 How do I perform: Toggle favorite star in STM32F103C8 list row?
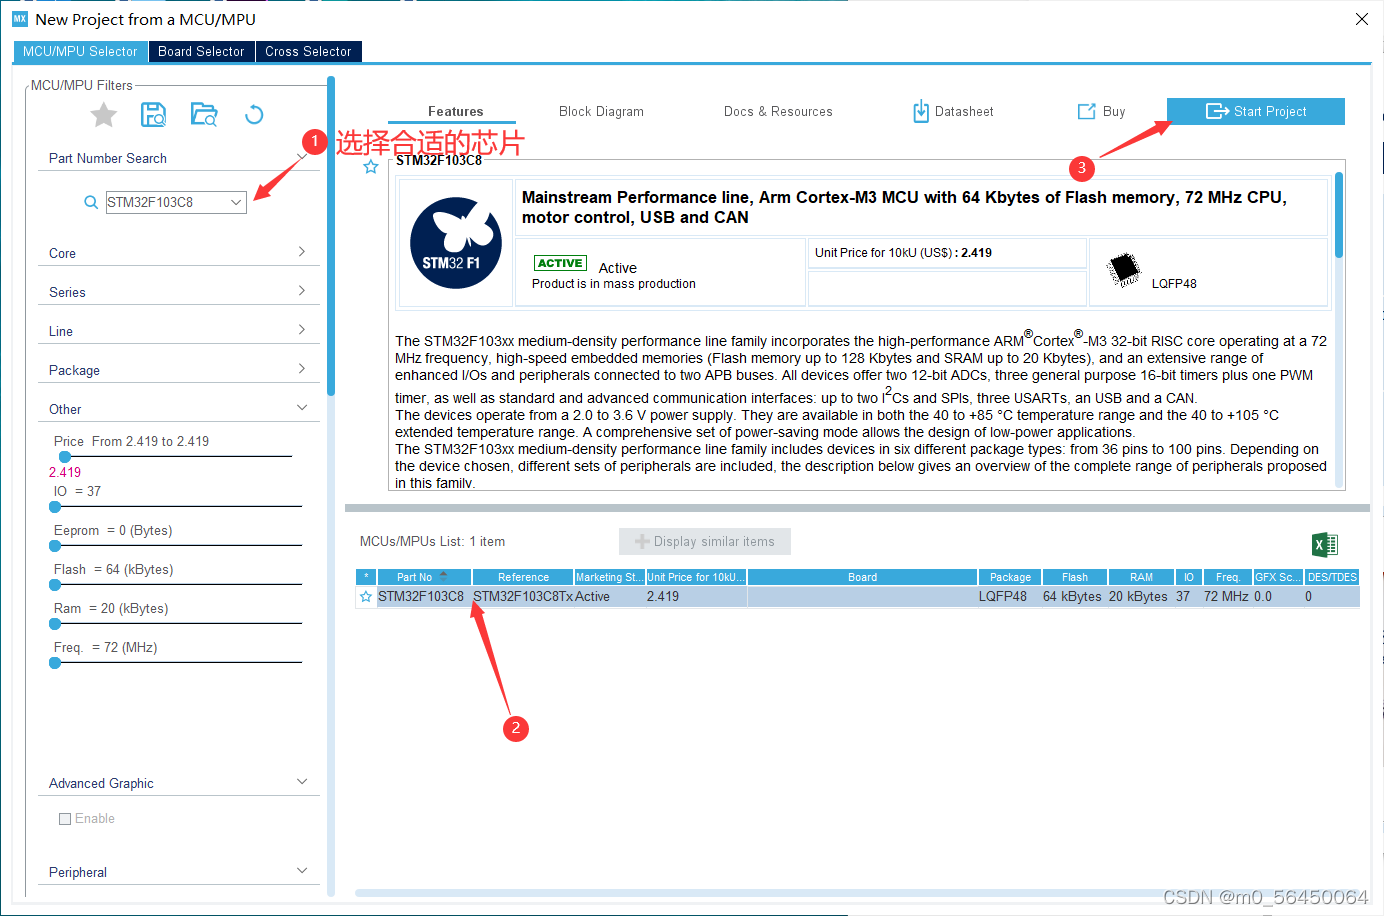366,597
